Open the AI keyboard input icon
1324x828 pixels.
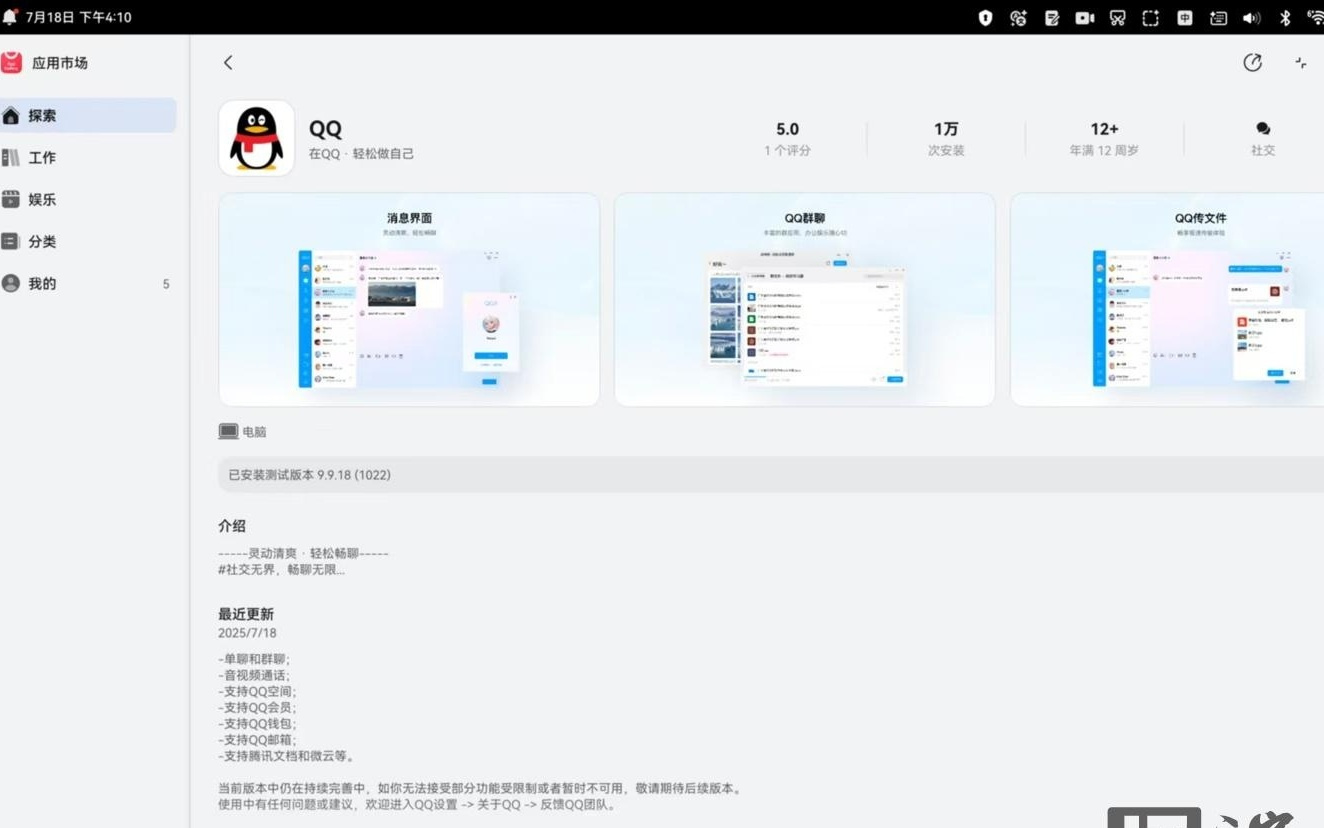point(1218,17)
